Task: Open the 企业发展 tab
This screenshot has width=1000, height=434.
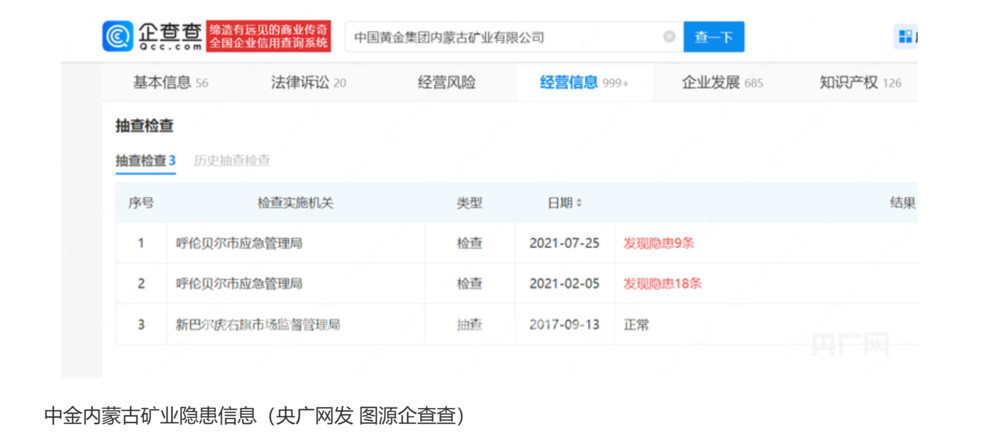Action: pyautogui.click(x=722, y=82)
